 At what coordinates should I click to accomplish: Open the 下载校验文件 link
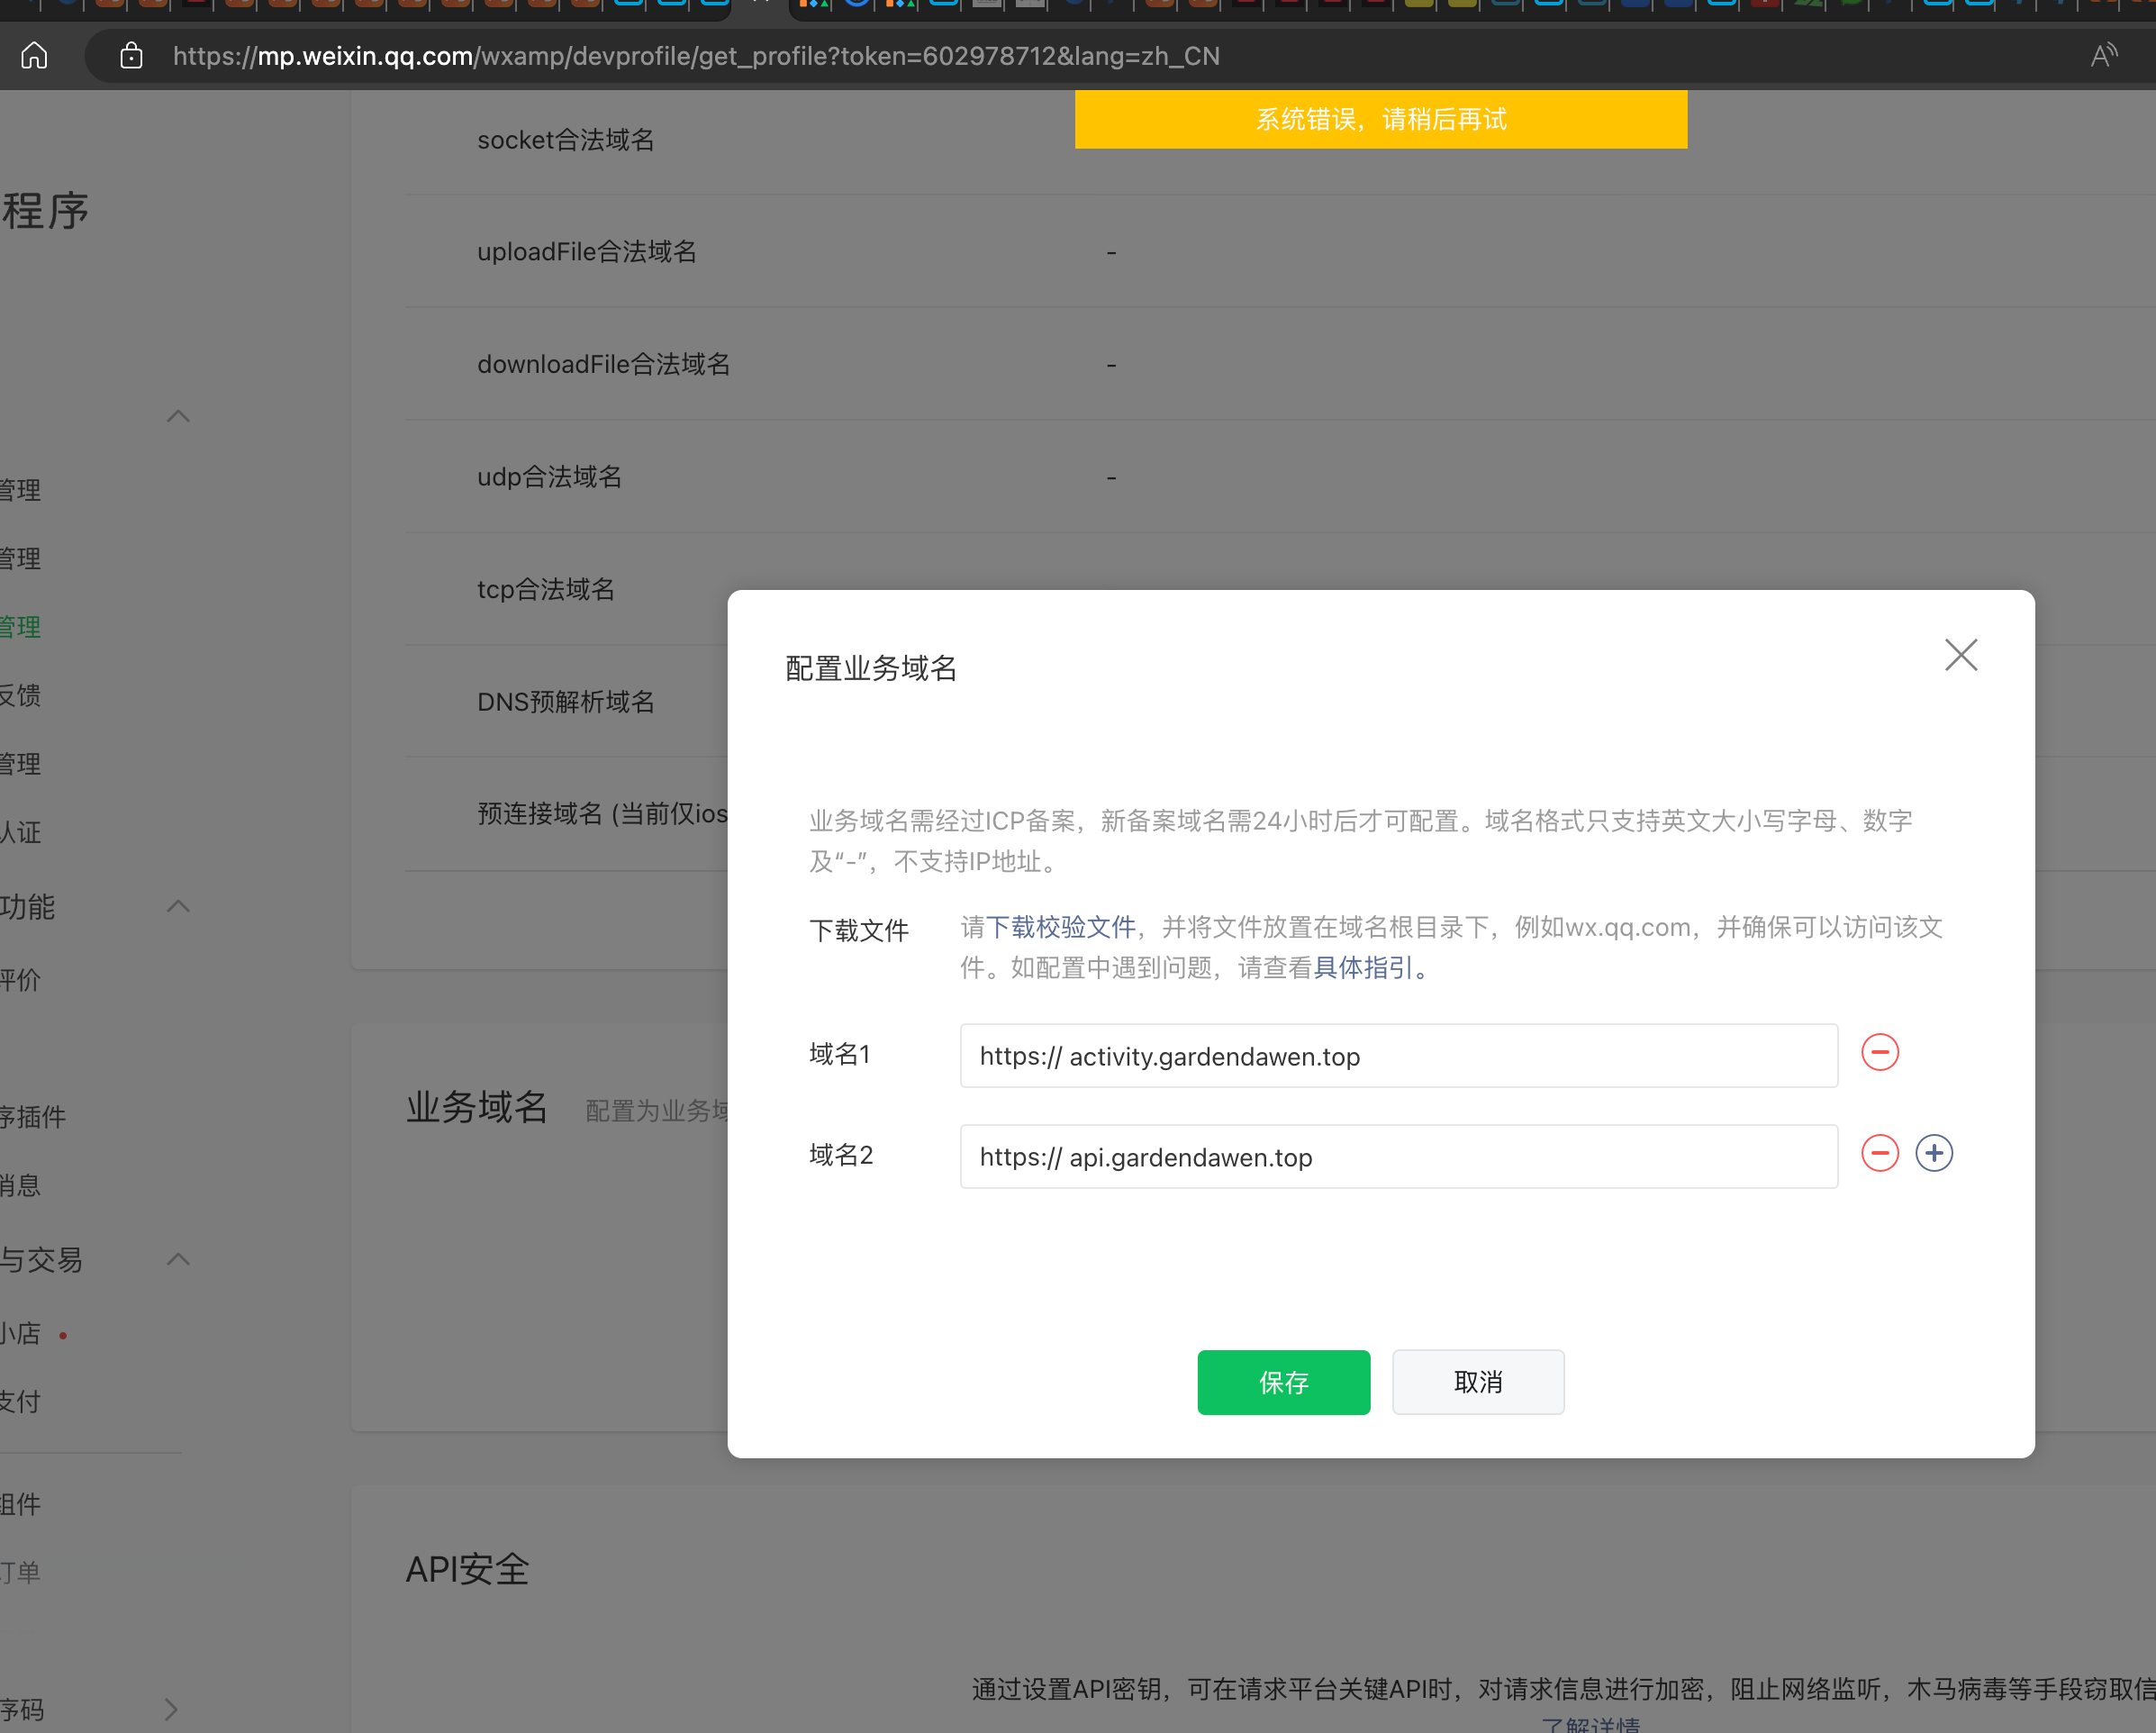point(1060,927)
